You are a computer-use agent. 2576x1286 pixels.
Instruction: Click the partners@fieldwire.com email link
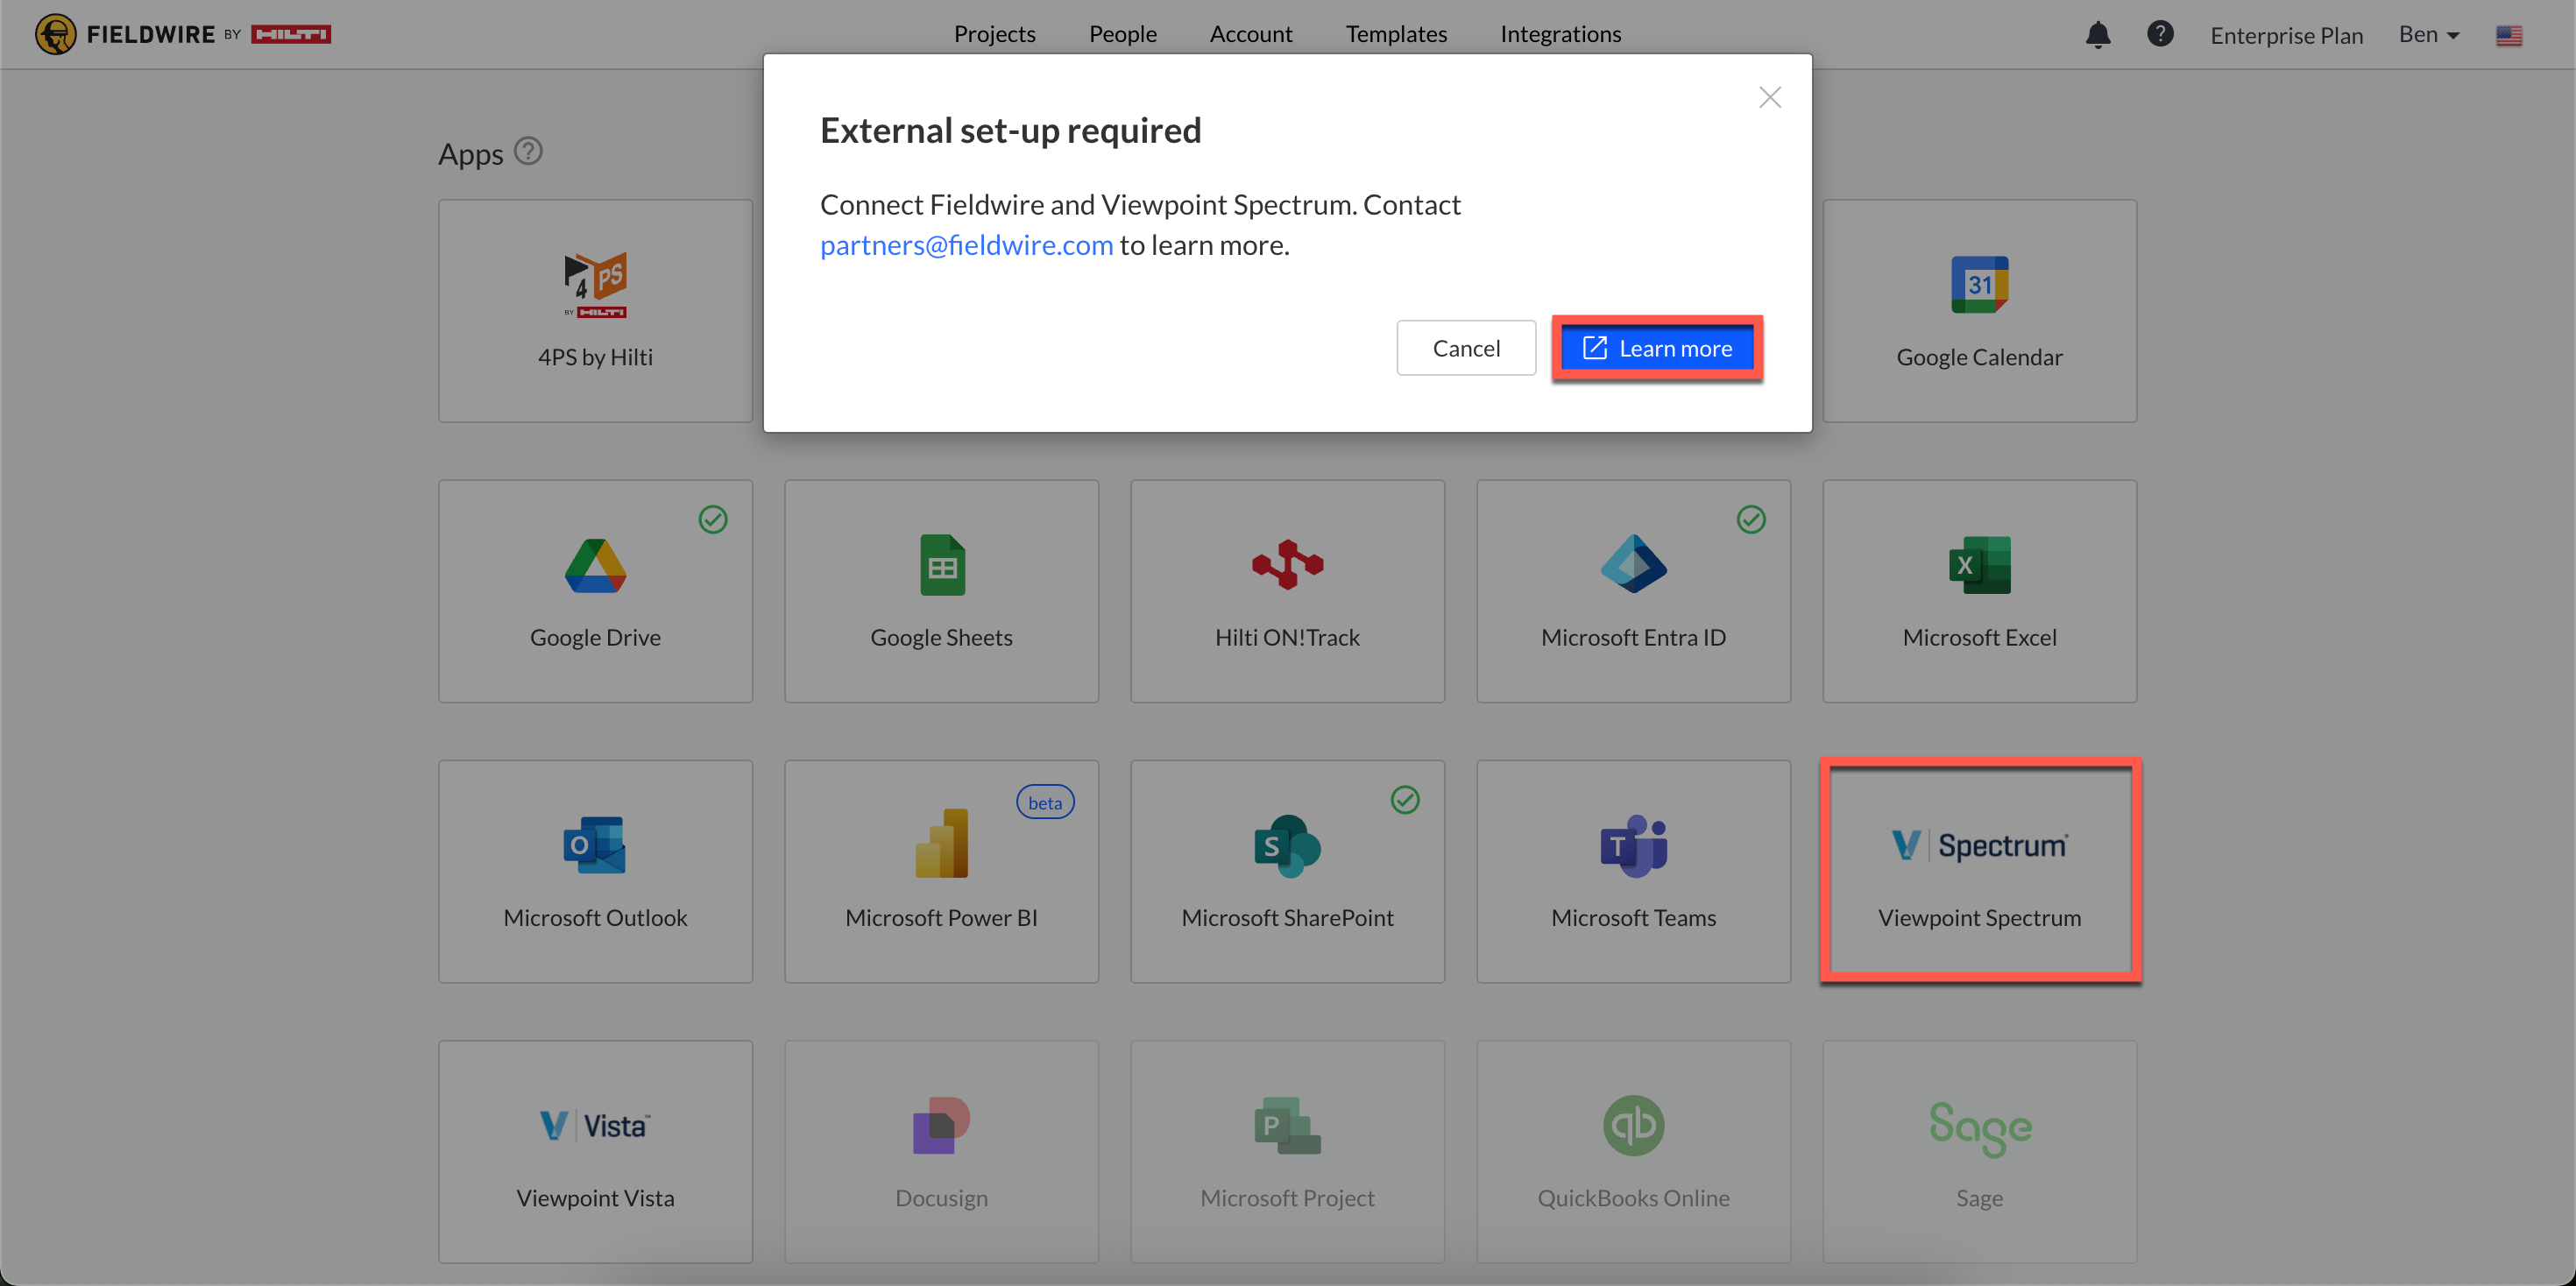(x=966, y=245)
